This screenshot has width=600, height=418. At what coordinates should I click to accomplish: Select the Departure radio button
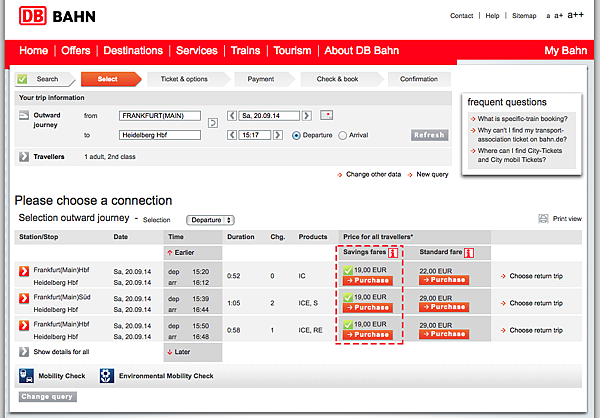tap(296, 136)
